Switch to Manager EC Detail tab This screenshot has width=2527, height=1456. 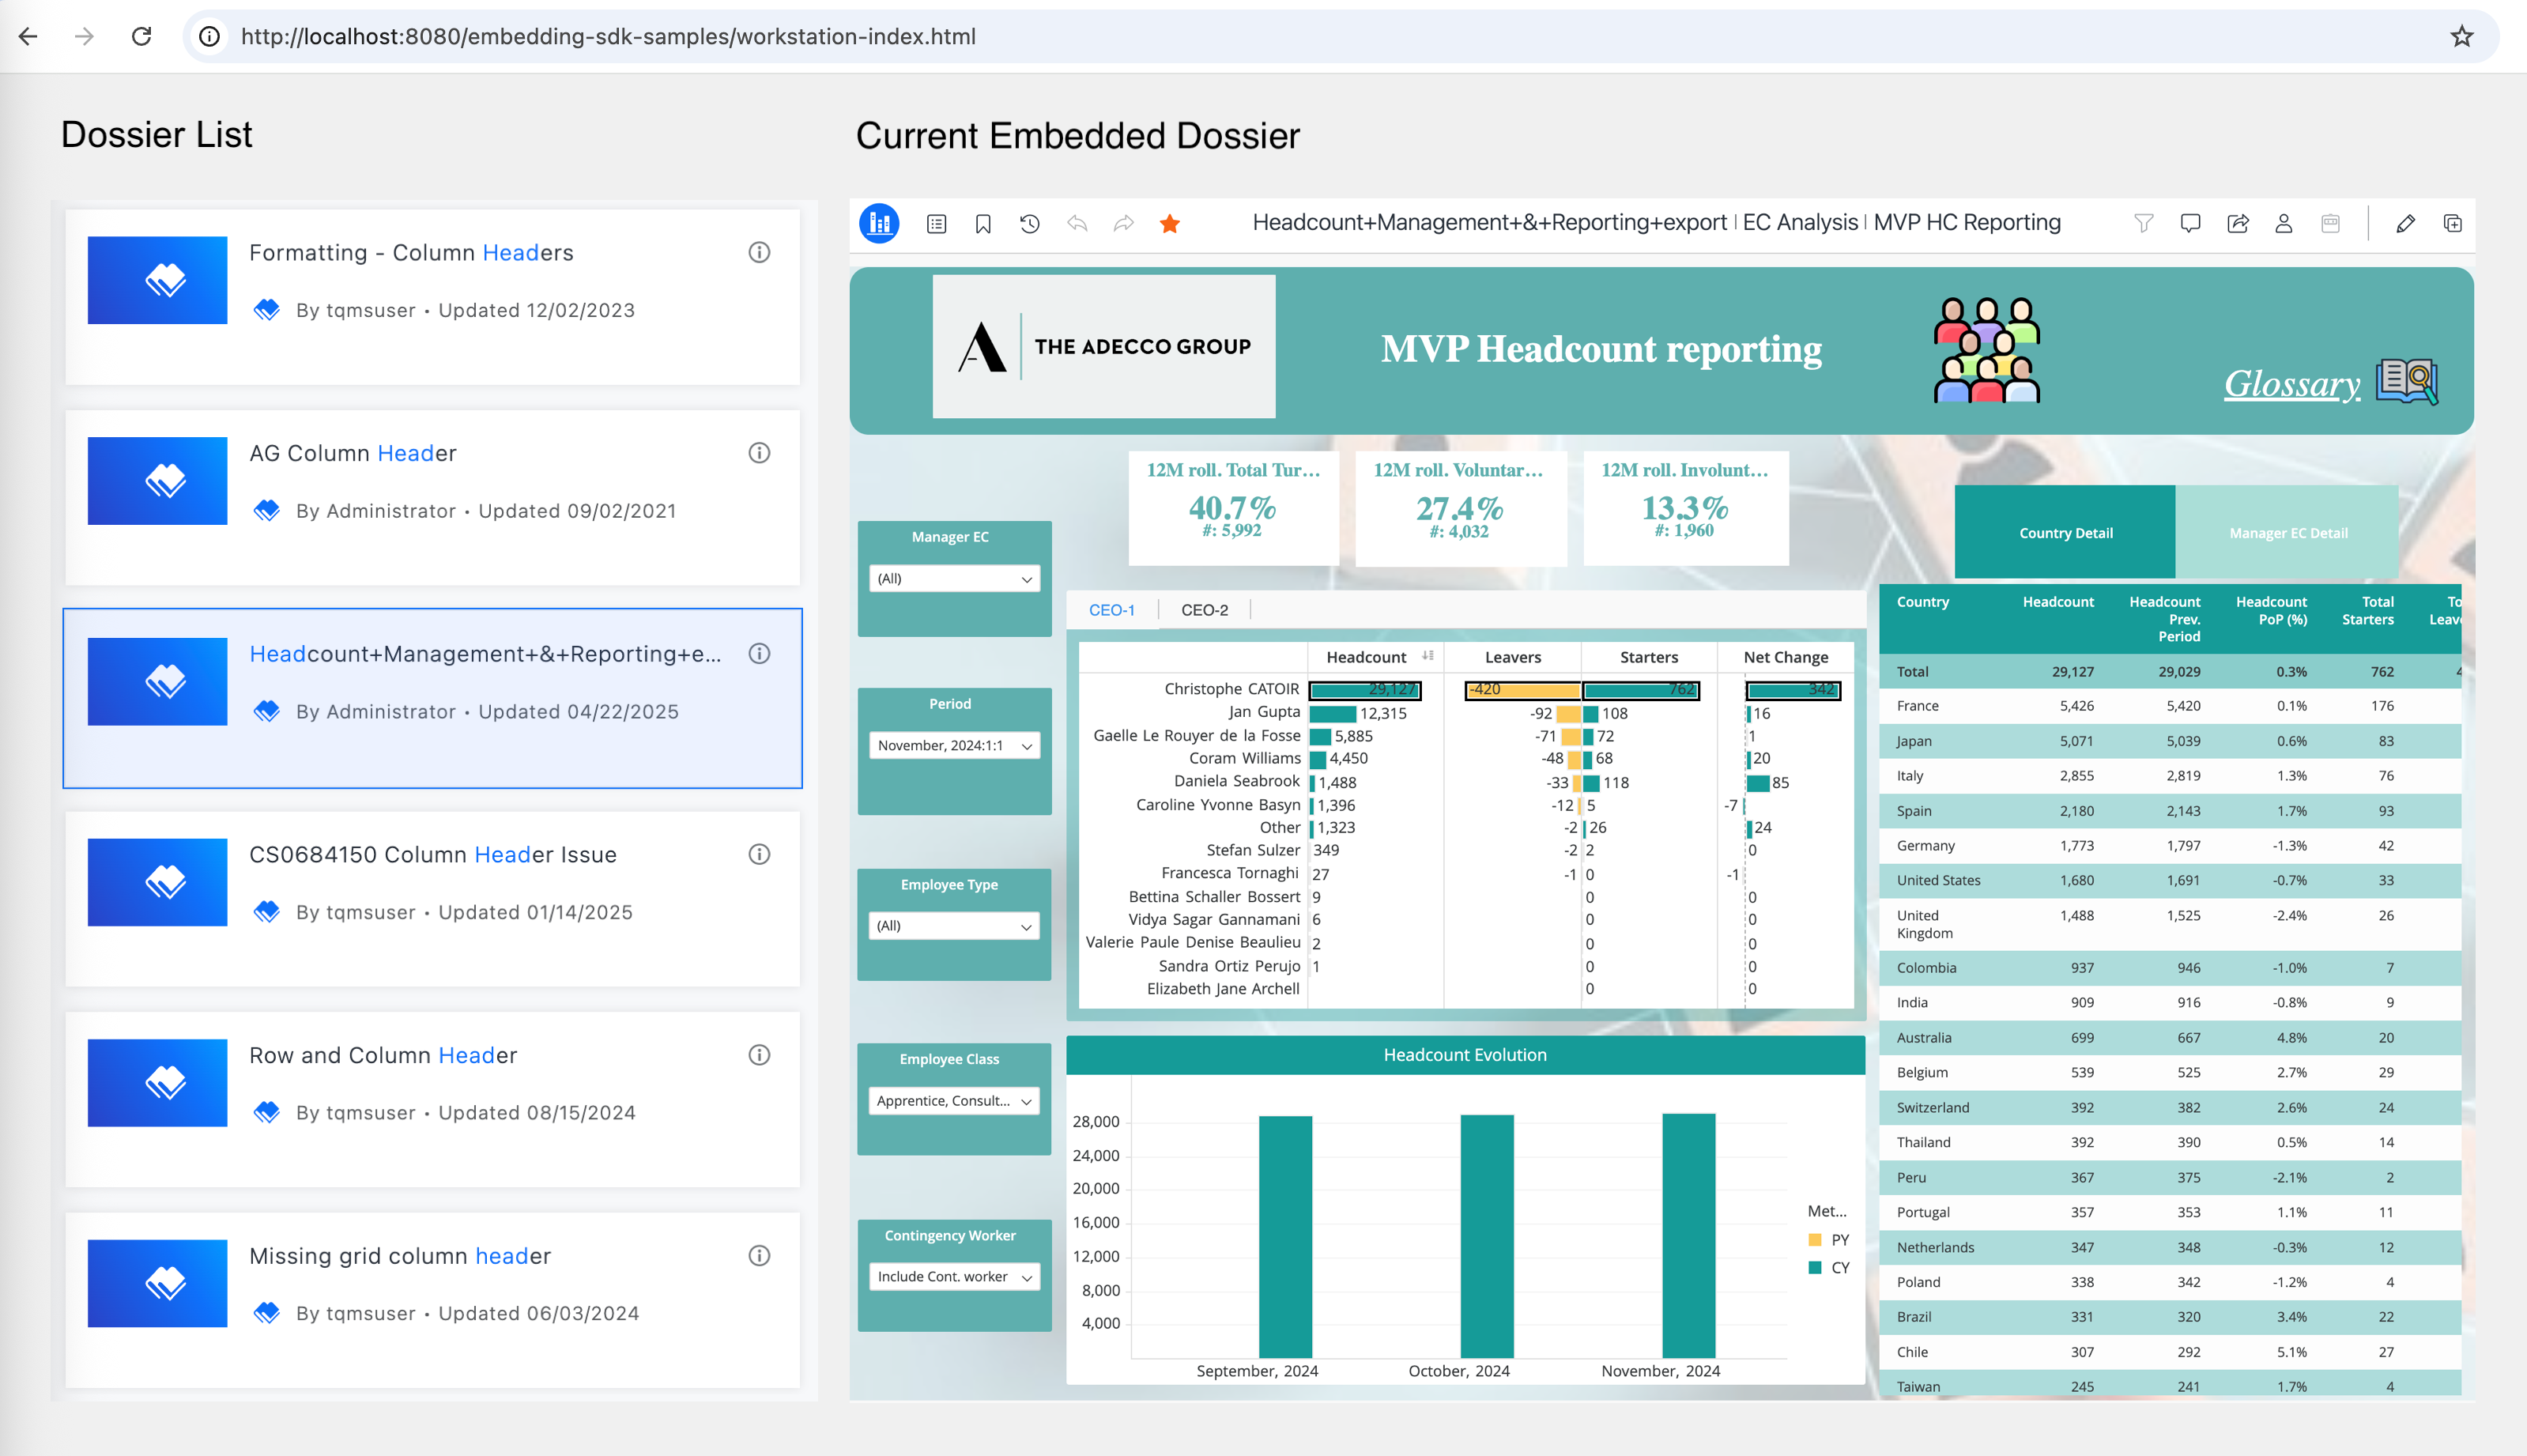[x=2288, y=533]
